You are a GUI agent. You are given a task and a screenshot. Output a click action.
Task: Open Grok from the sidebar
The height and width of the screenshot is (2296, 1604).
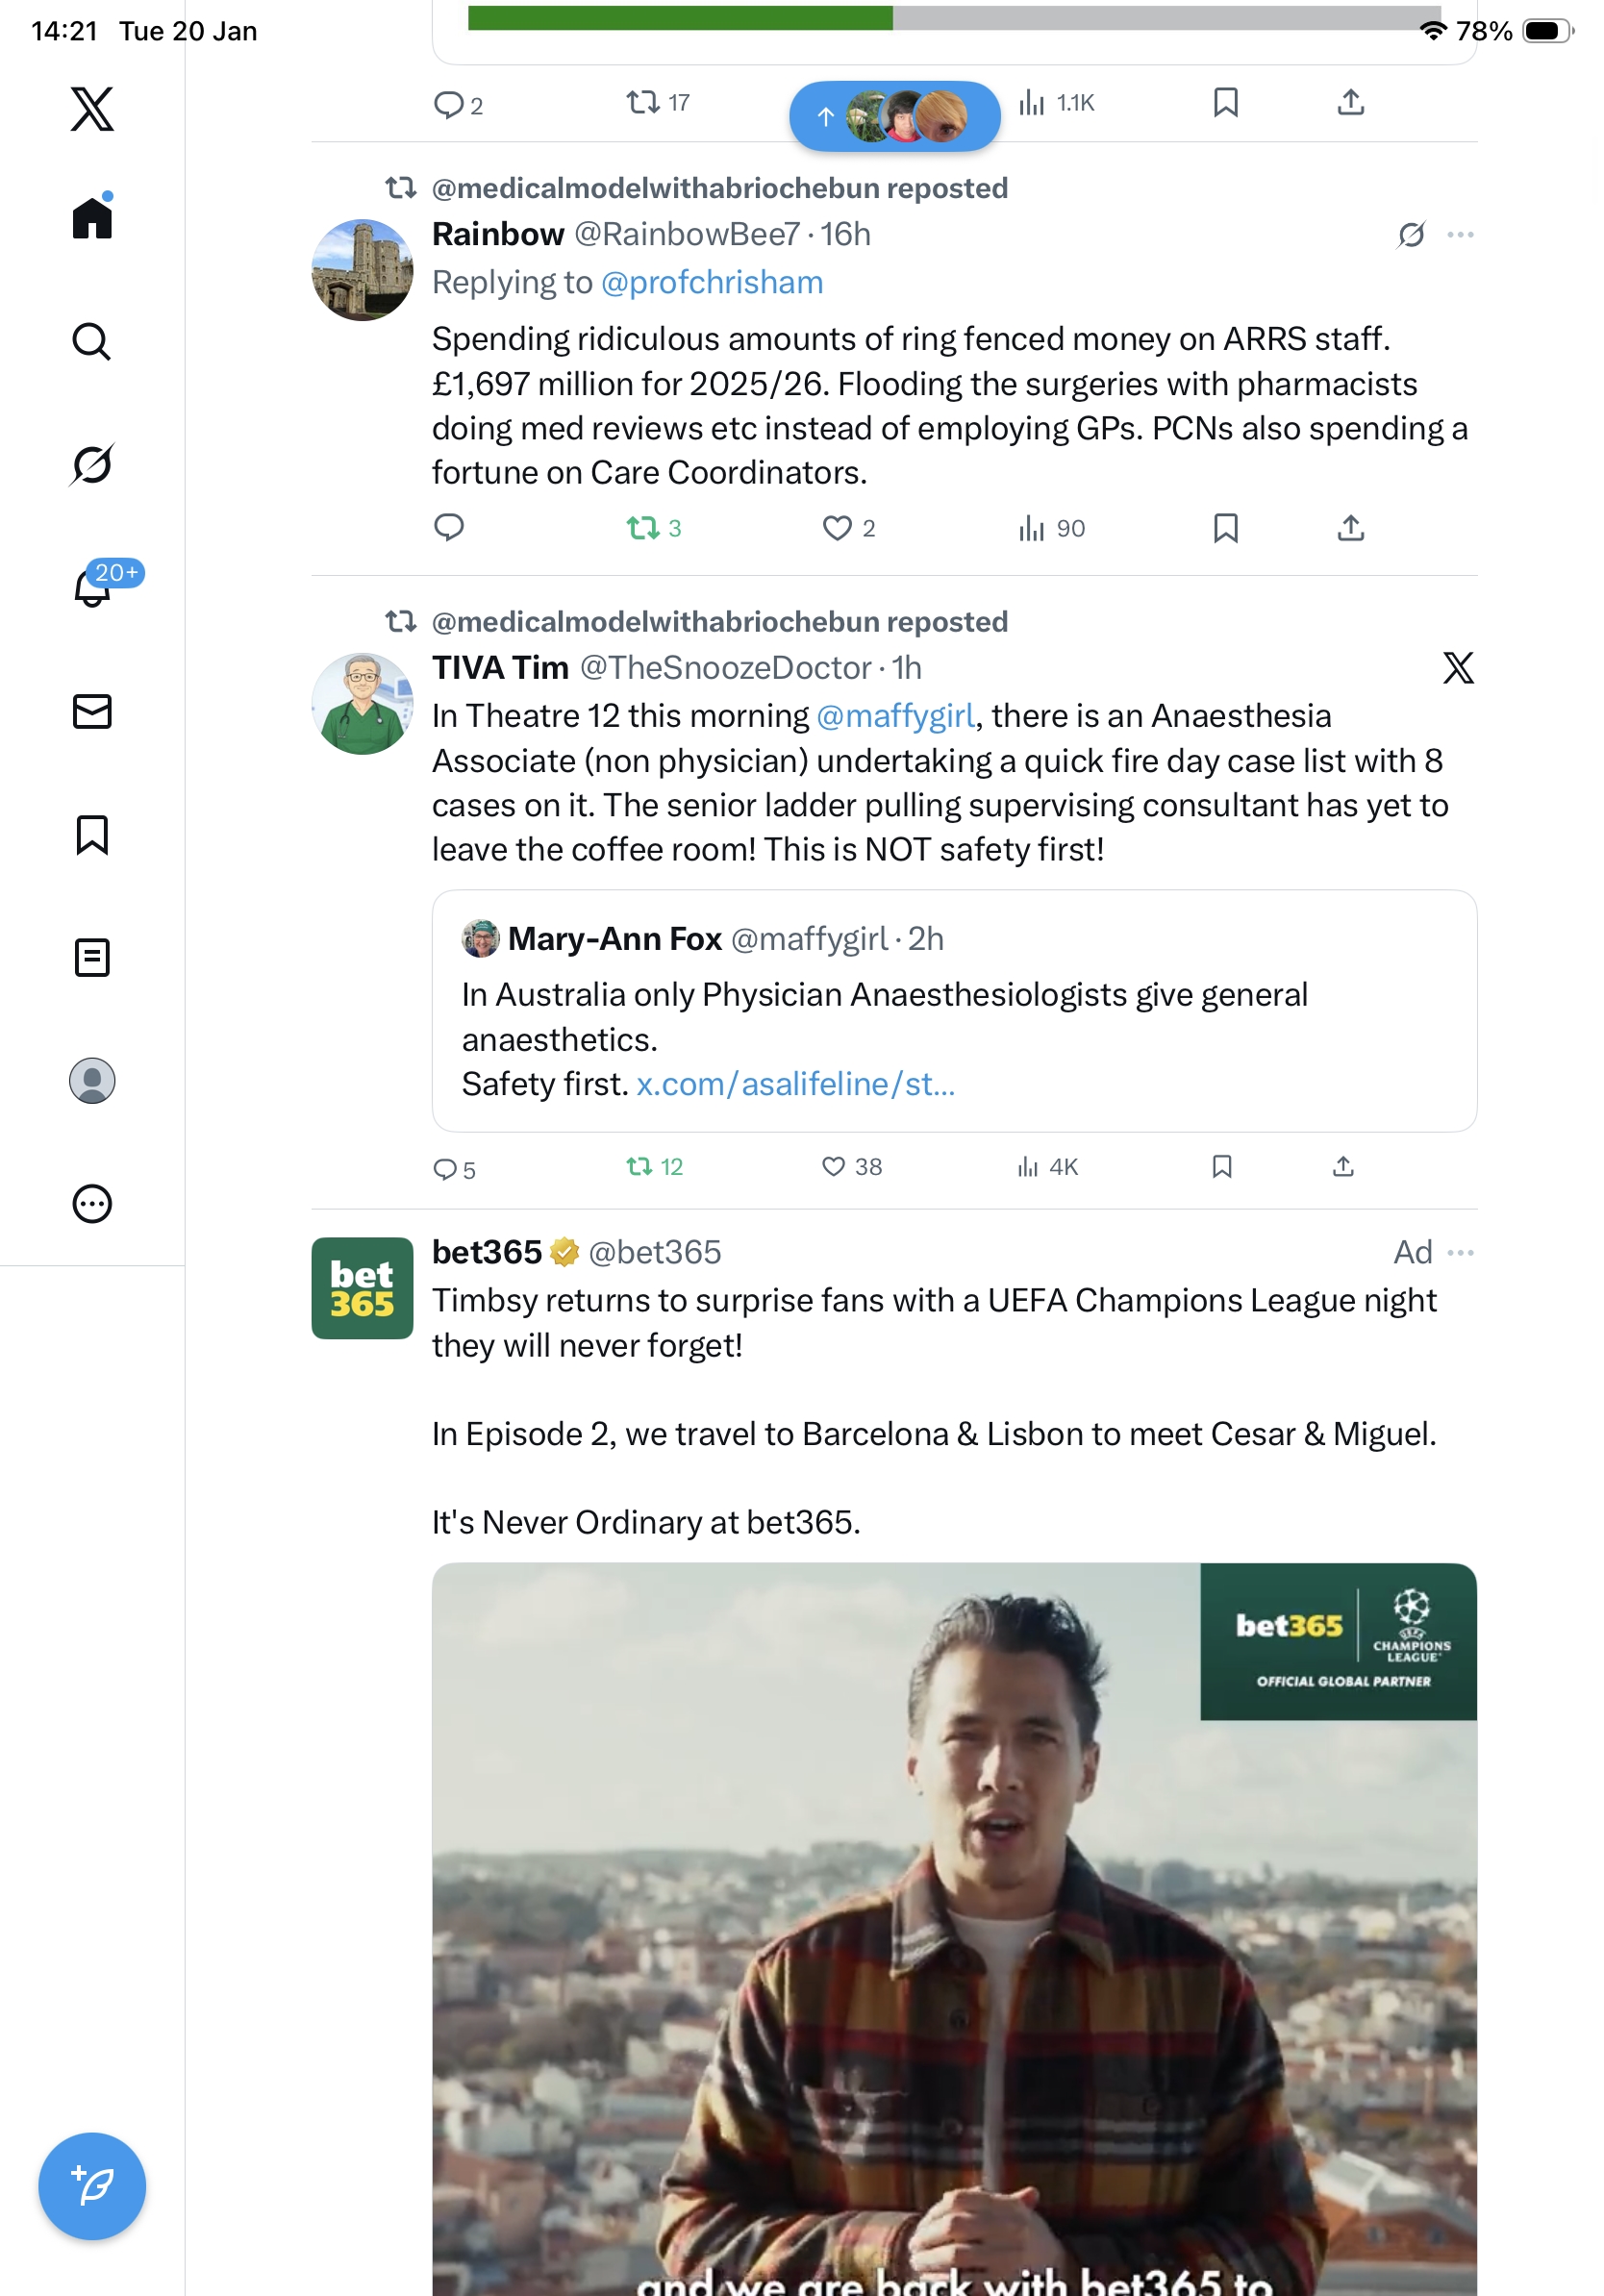pos(92,464)
